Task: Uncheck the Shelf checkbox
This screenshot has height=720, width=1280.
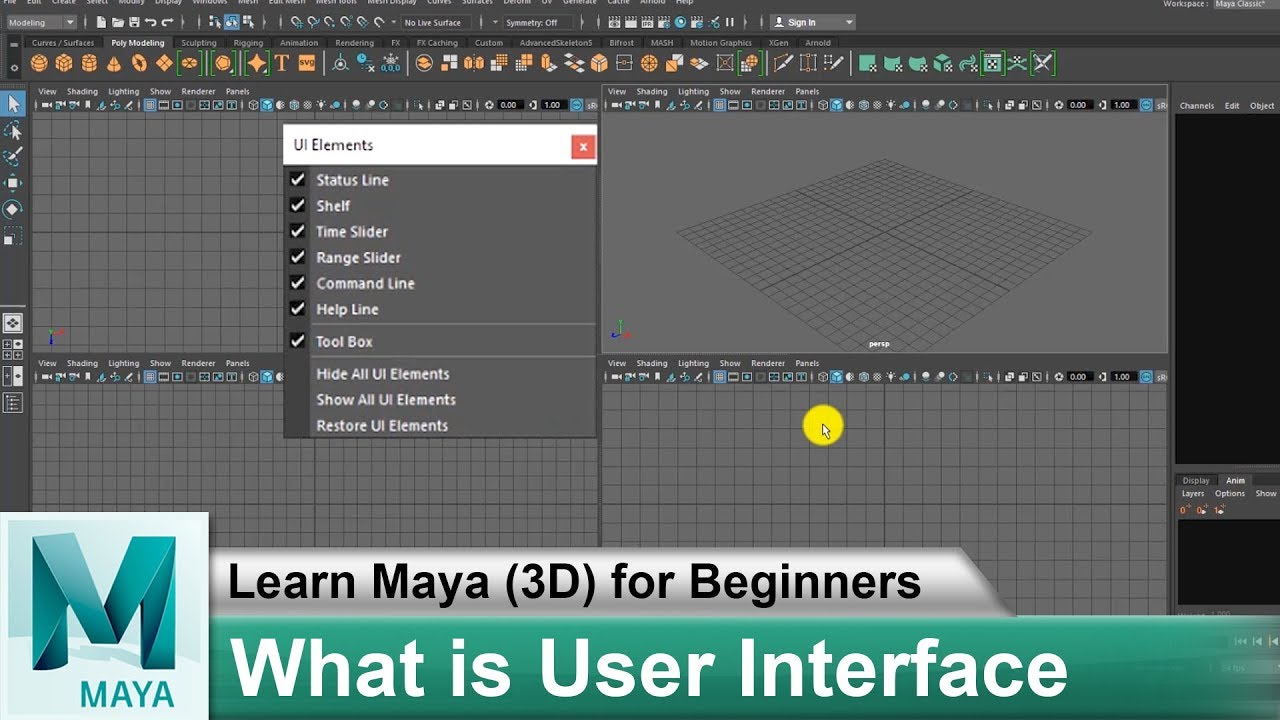Action: tap(297, 205)
